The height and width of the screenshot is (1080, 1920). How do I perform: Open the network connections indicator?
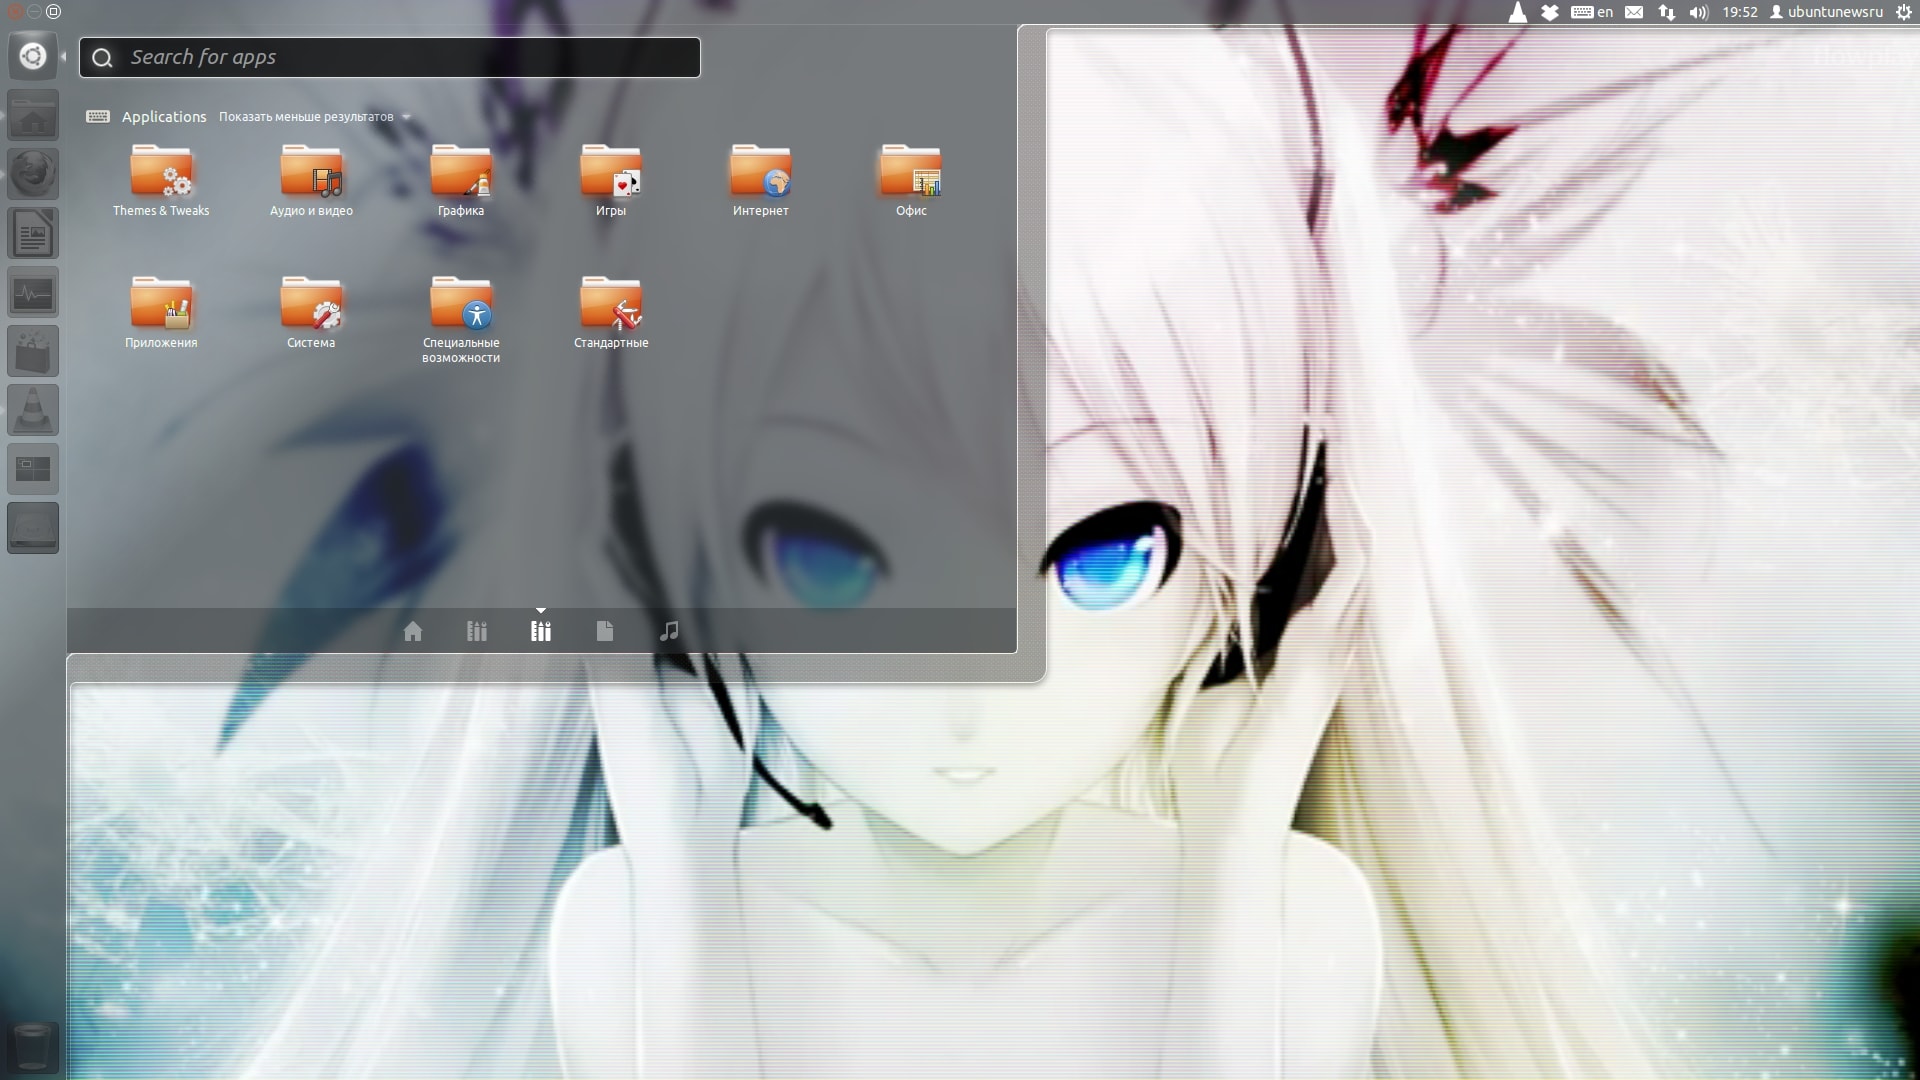1667,12
